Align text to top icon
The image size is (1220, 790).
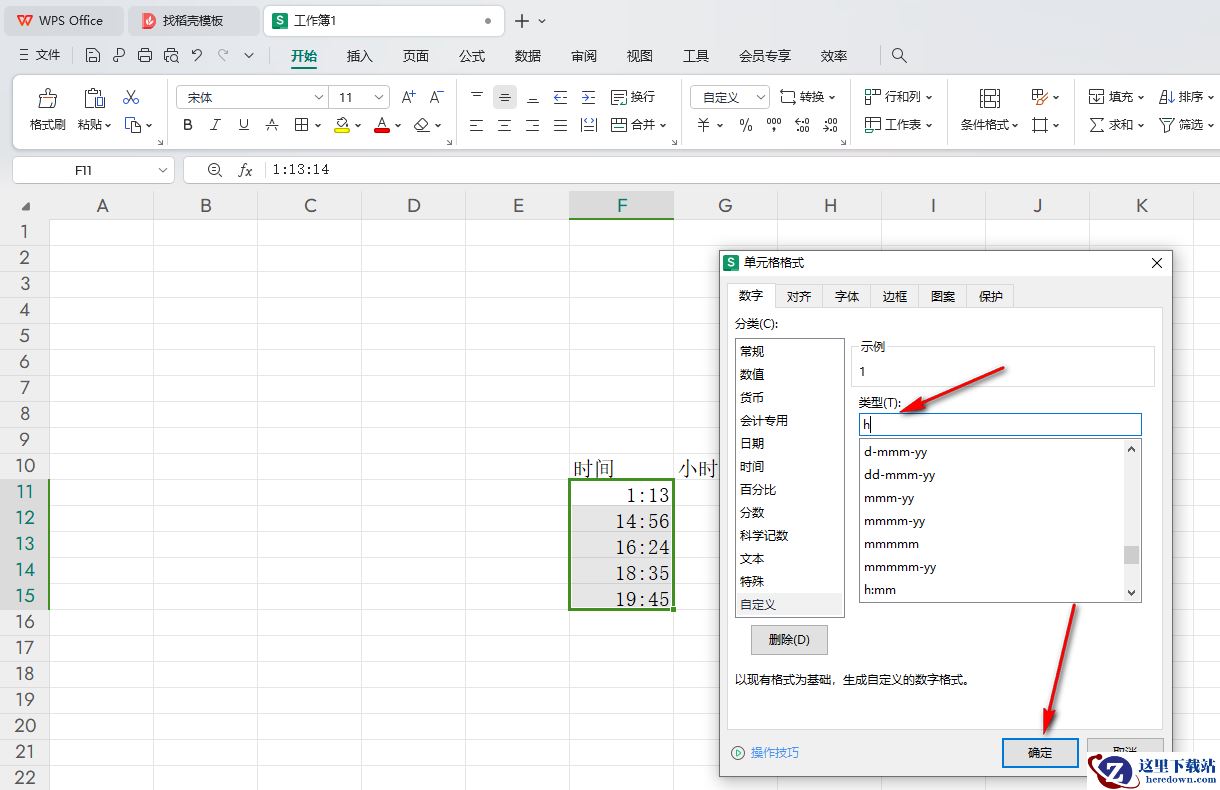tap(477, 97)
